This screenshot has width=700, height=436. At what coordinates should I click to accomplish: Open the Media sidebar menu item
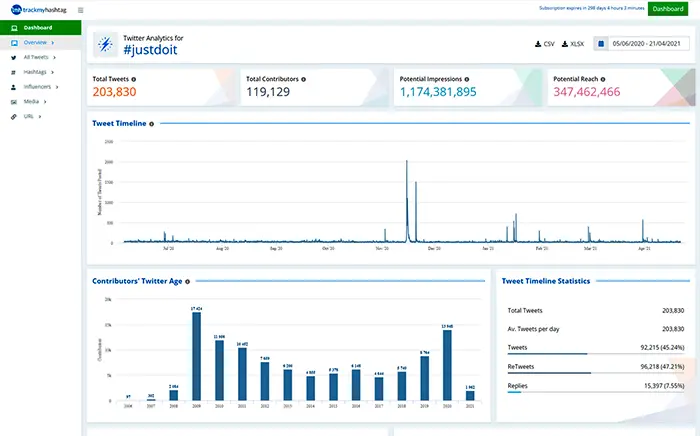click(x=31, y=101)
